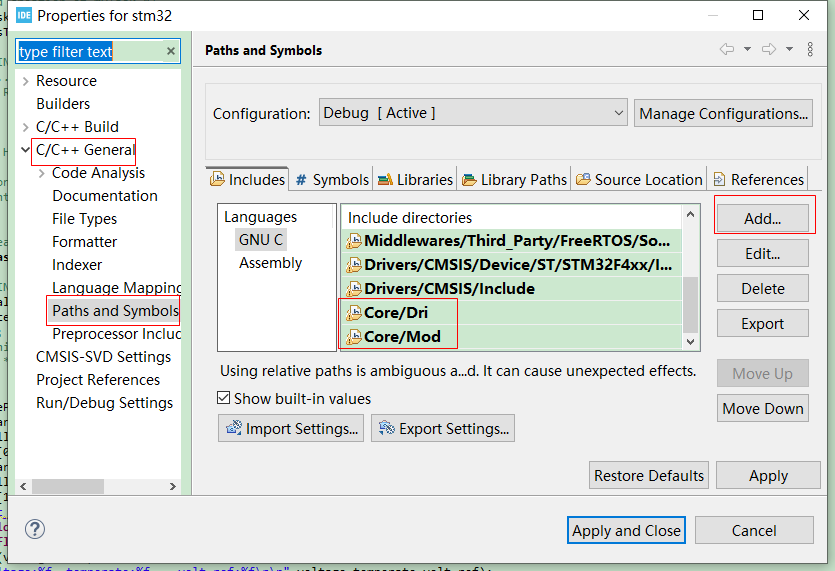The image size is (835, 571).
Task: Select Project References tree item
Action: [x=98, y=380]
